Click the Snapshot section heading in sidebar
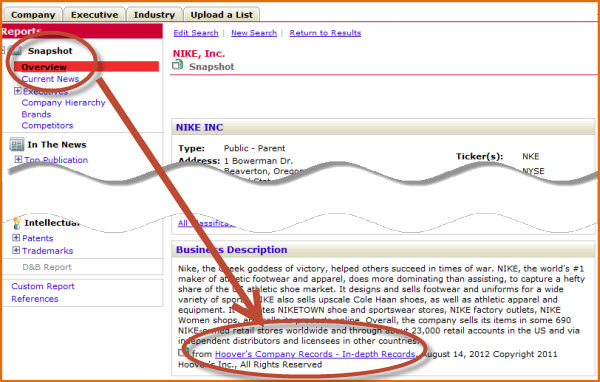The image size is (600, 382). (50, 51)
